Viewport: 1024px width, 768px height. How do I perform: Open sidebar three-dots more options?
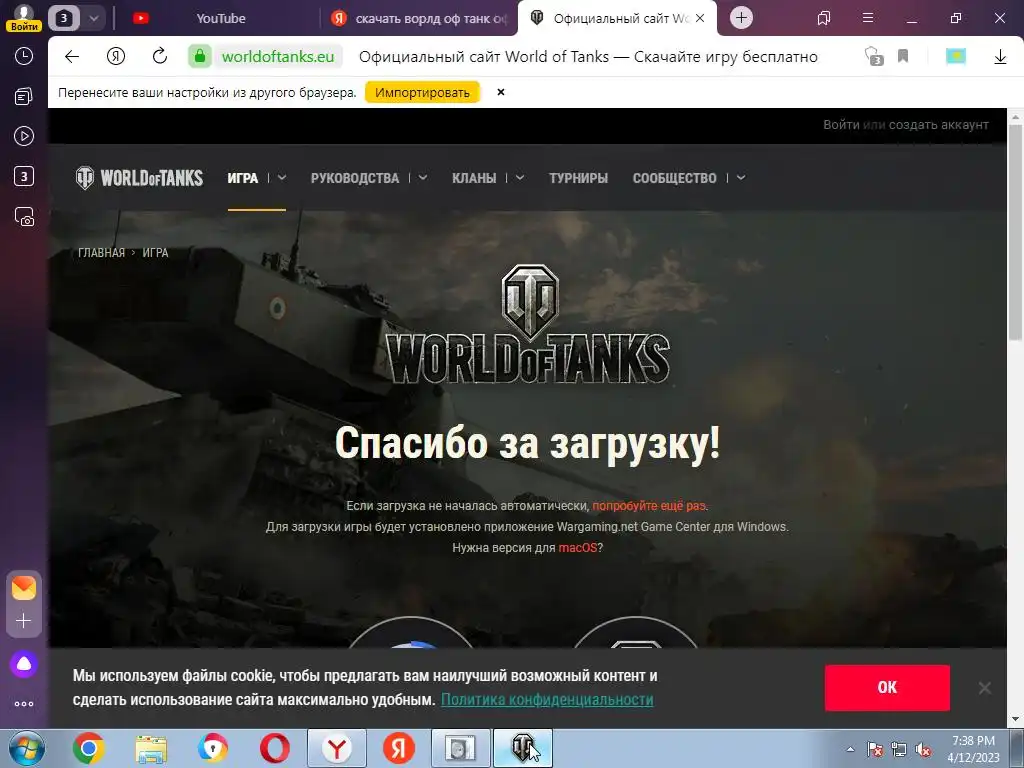click(x=24, y=704)
